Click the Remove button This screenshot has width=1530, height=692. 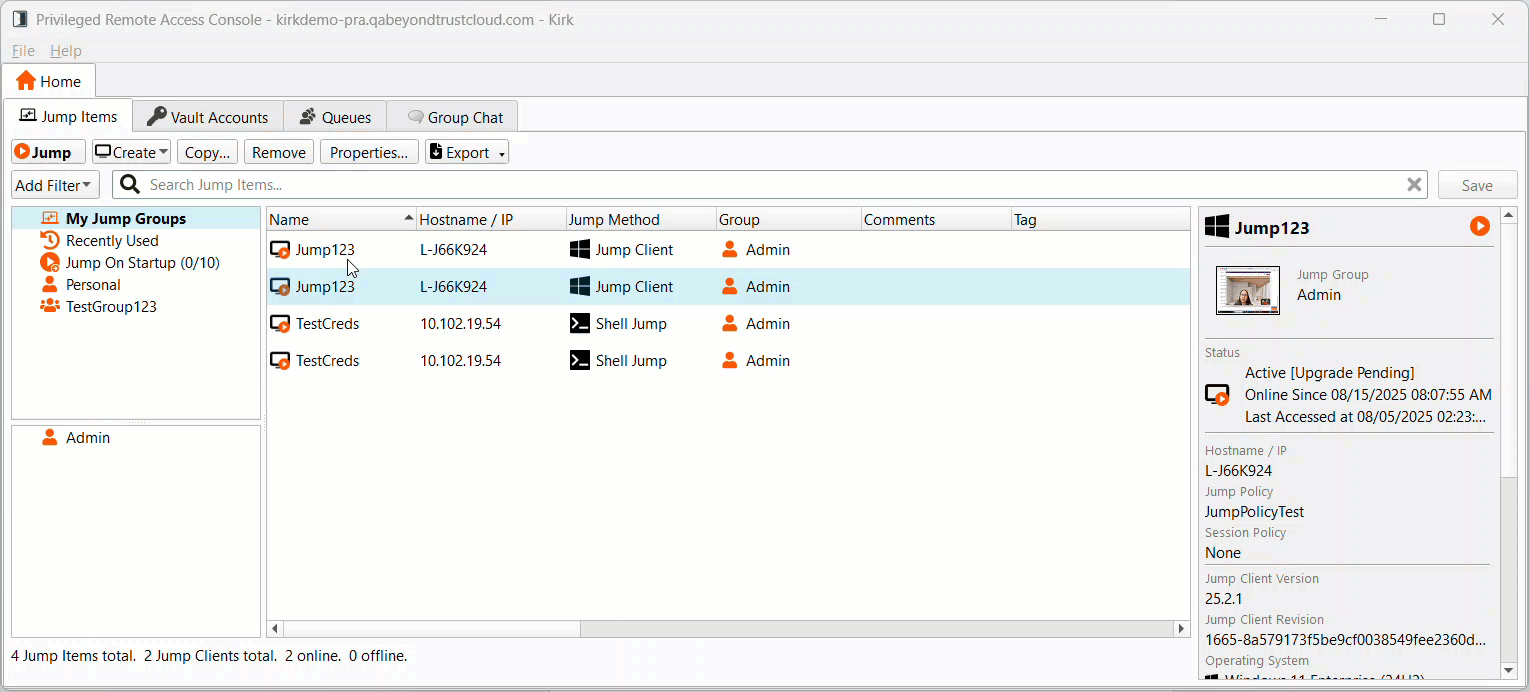[279, 152]
